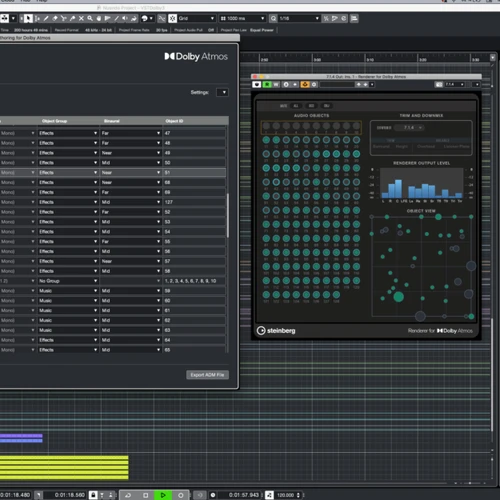Select the Erase tool
This screenshot has width=500, height=500.
point(55,18)
